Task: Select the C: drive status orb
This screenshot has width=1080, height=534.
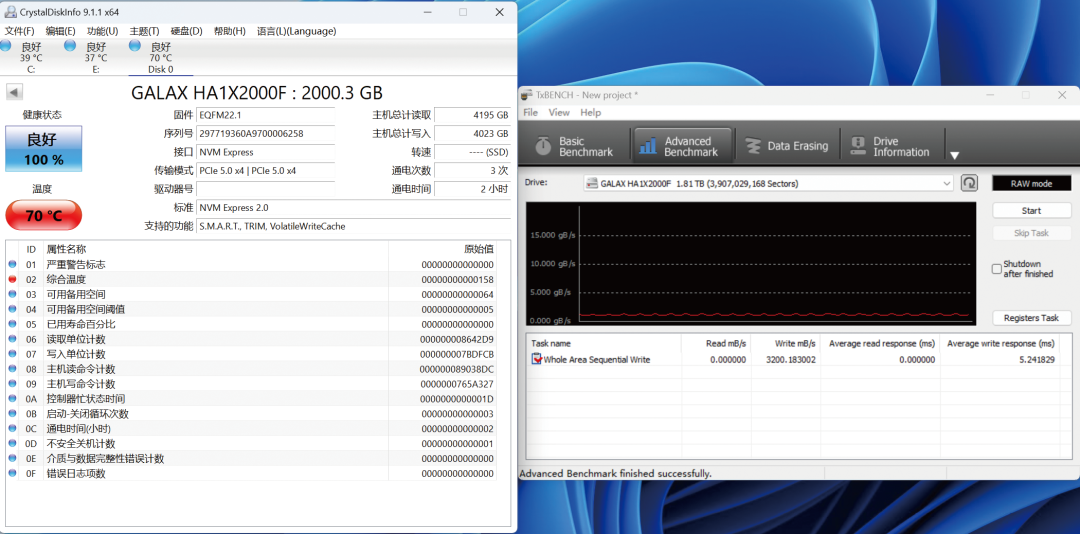Action: click(x=6, y=45)
